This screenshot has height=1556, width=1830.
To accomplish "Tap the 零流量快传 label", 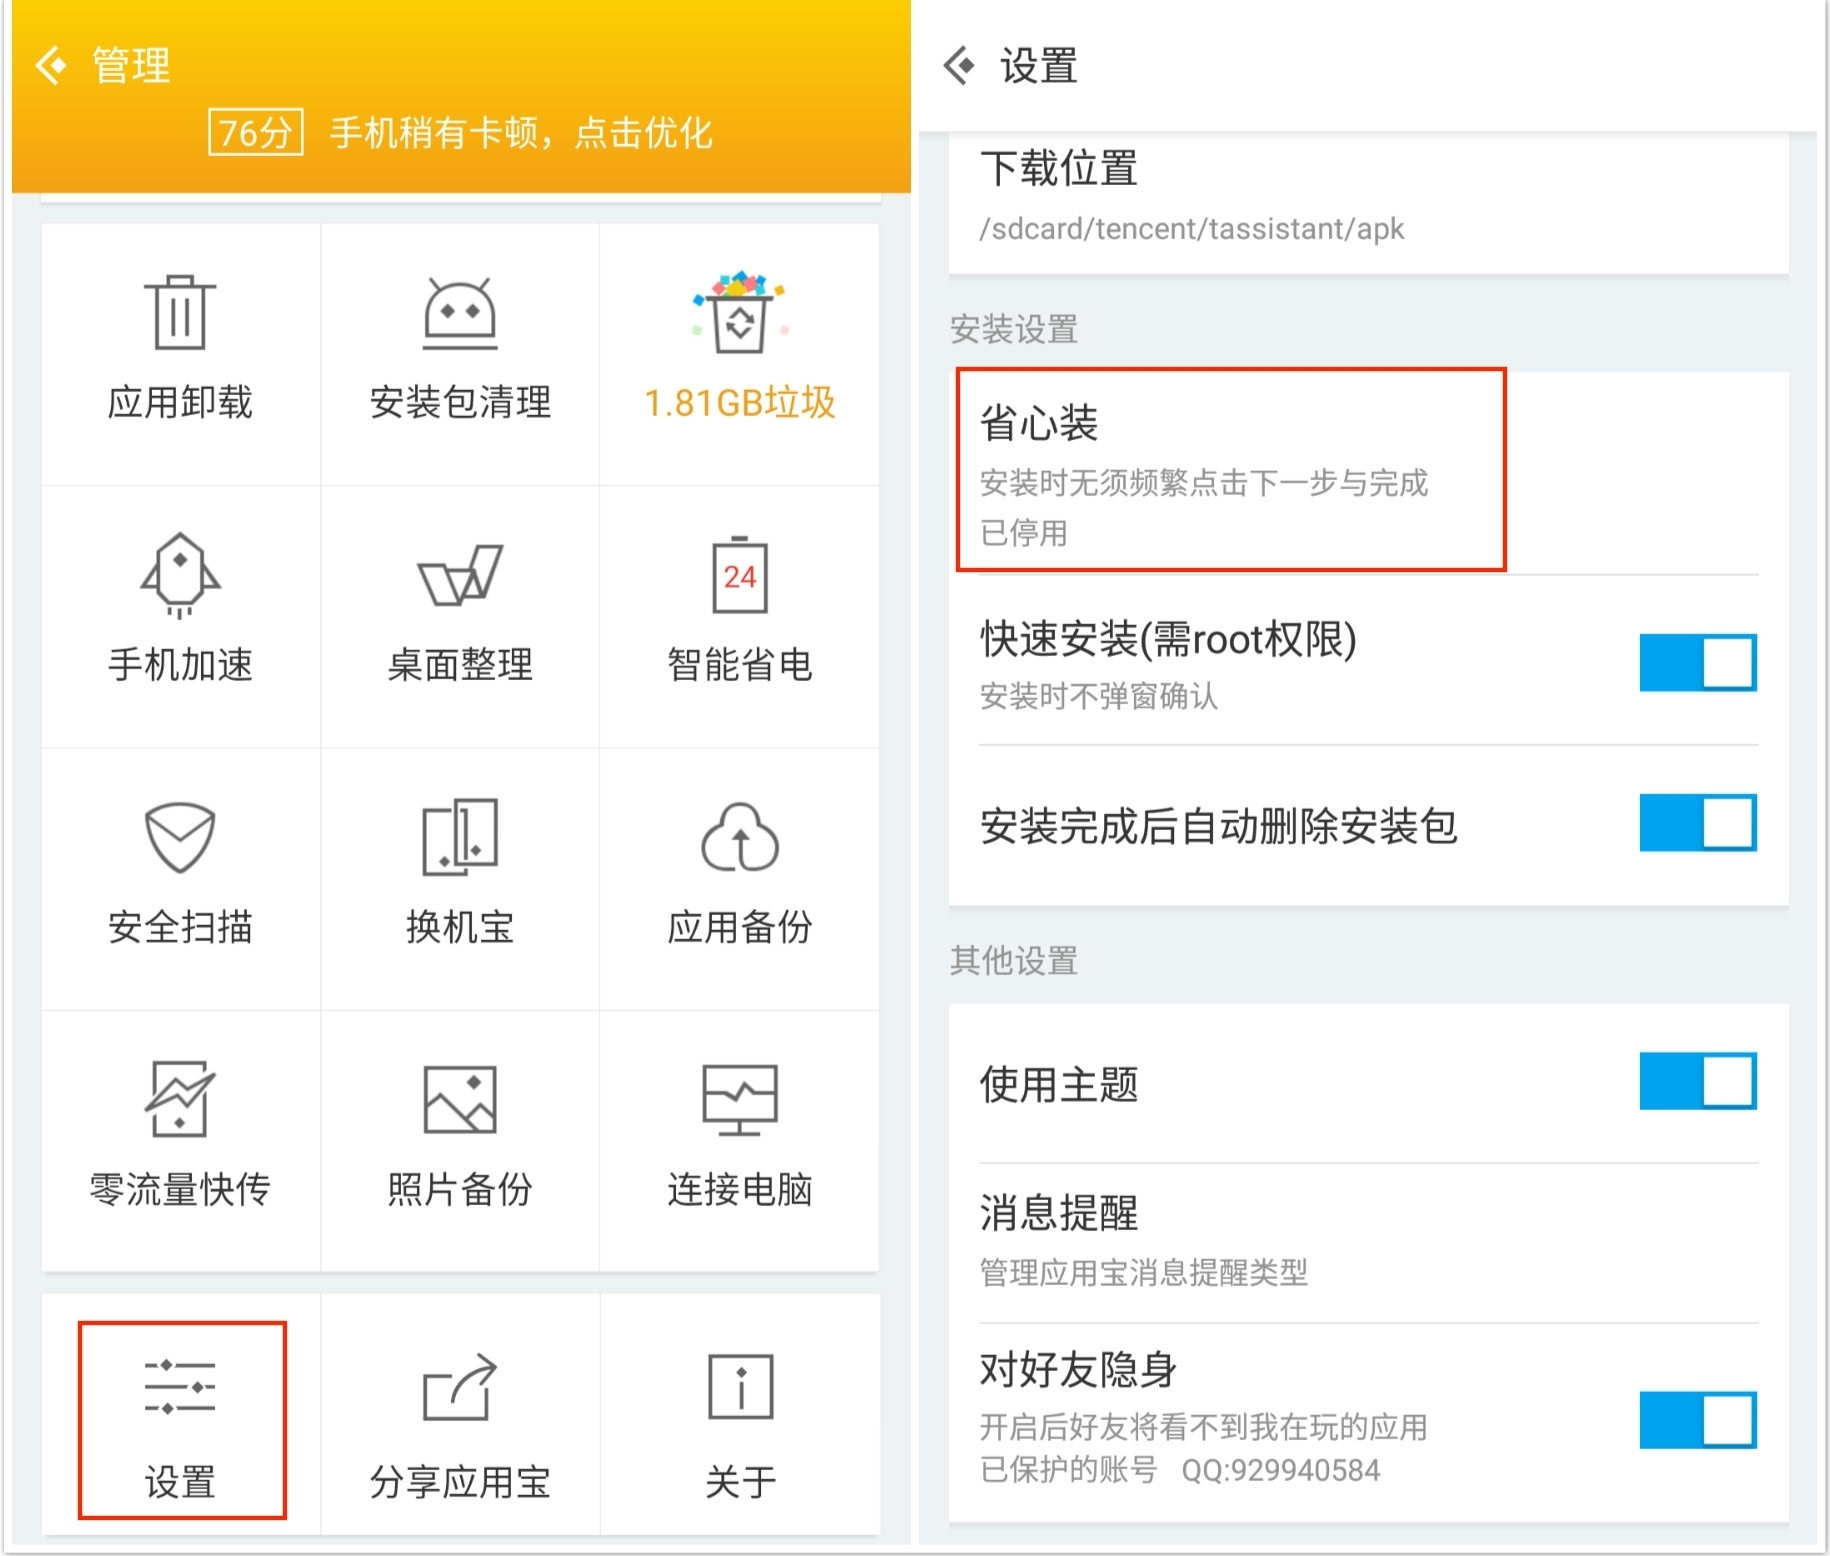I will [x=180, y=1189].
